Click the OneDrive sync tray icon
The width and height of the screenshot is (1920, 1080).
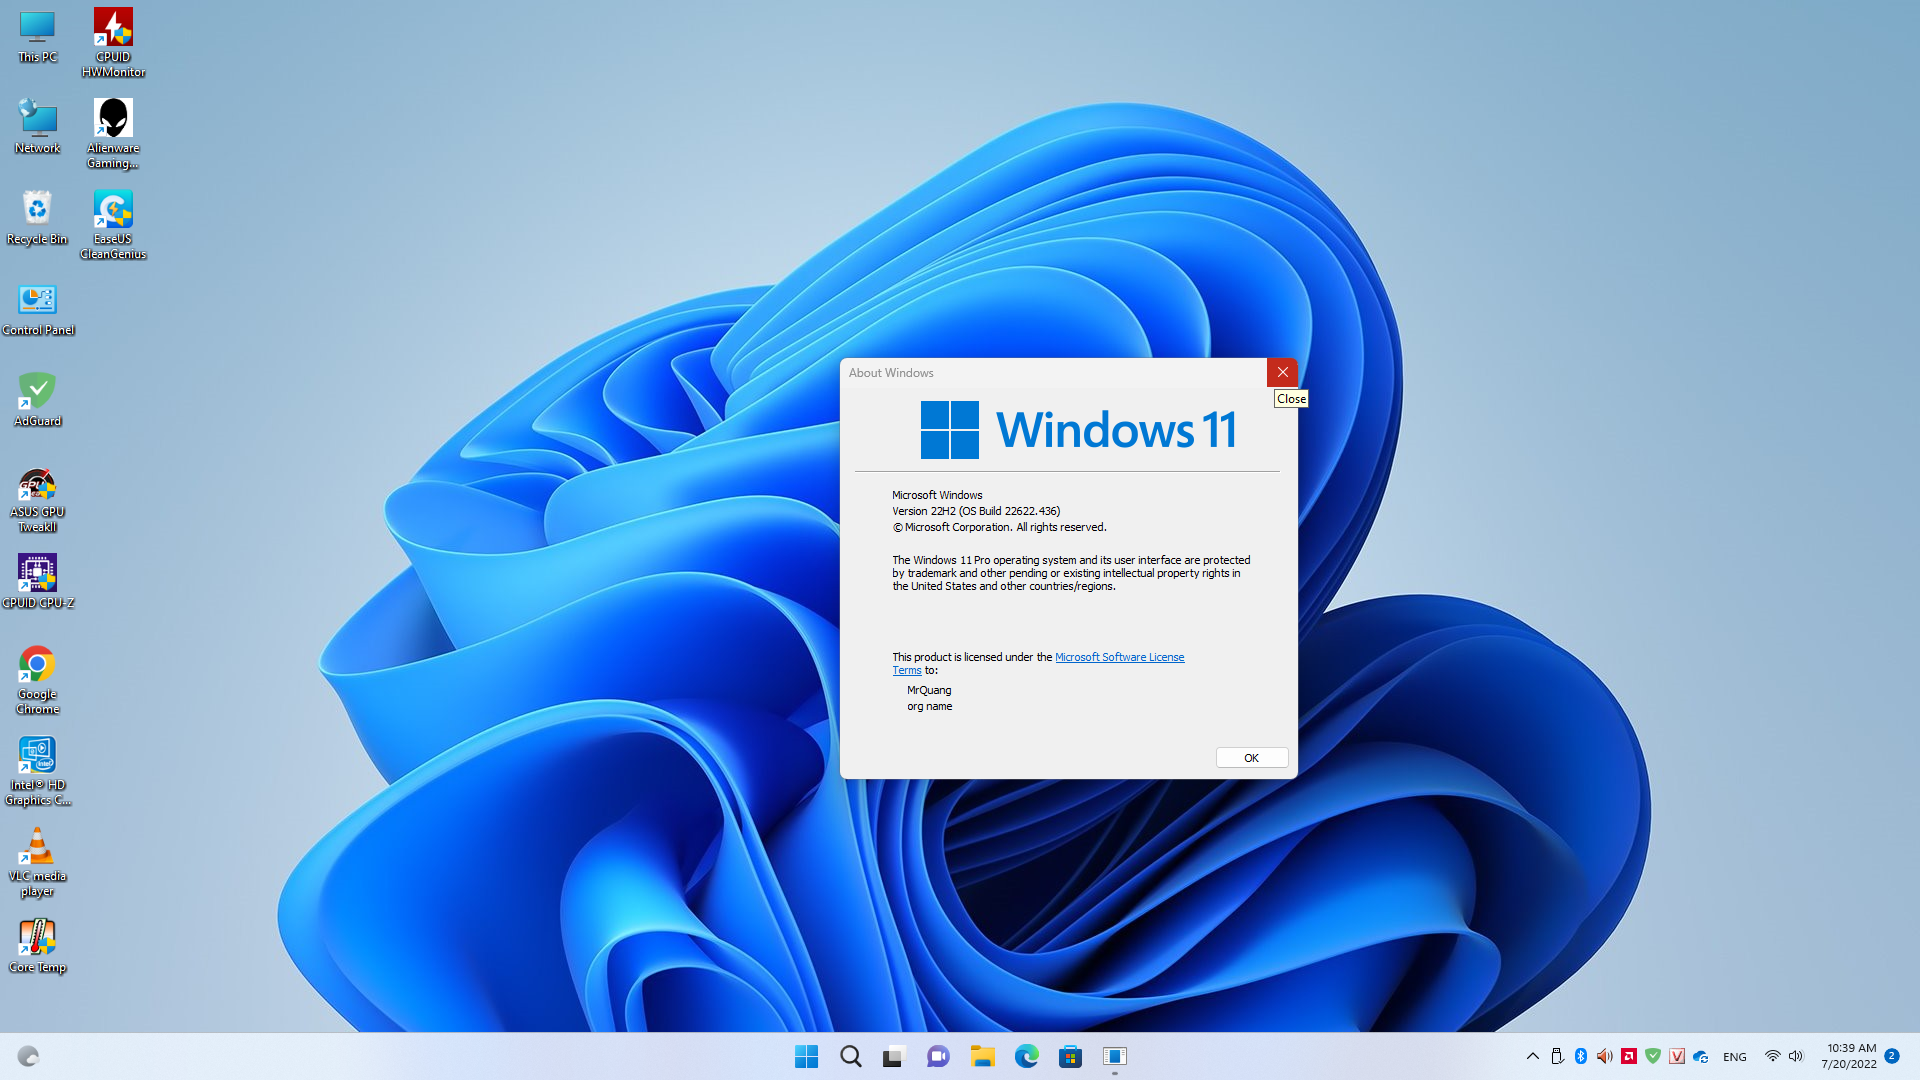click(1701, 1056)
